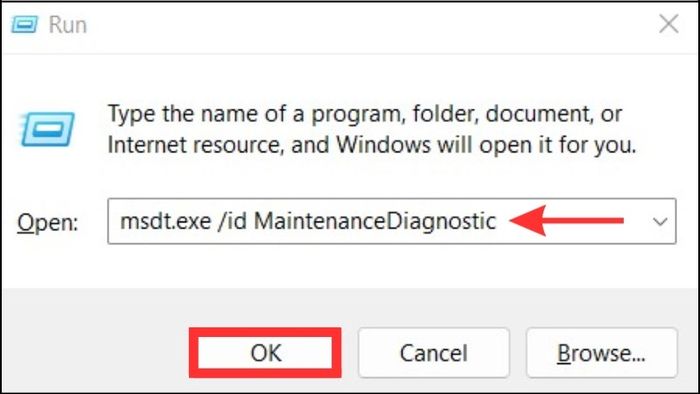Click the "Open:" label

[47, 222]
